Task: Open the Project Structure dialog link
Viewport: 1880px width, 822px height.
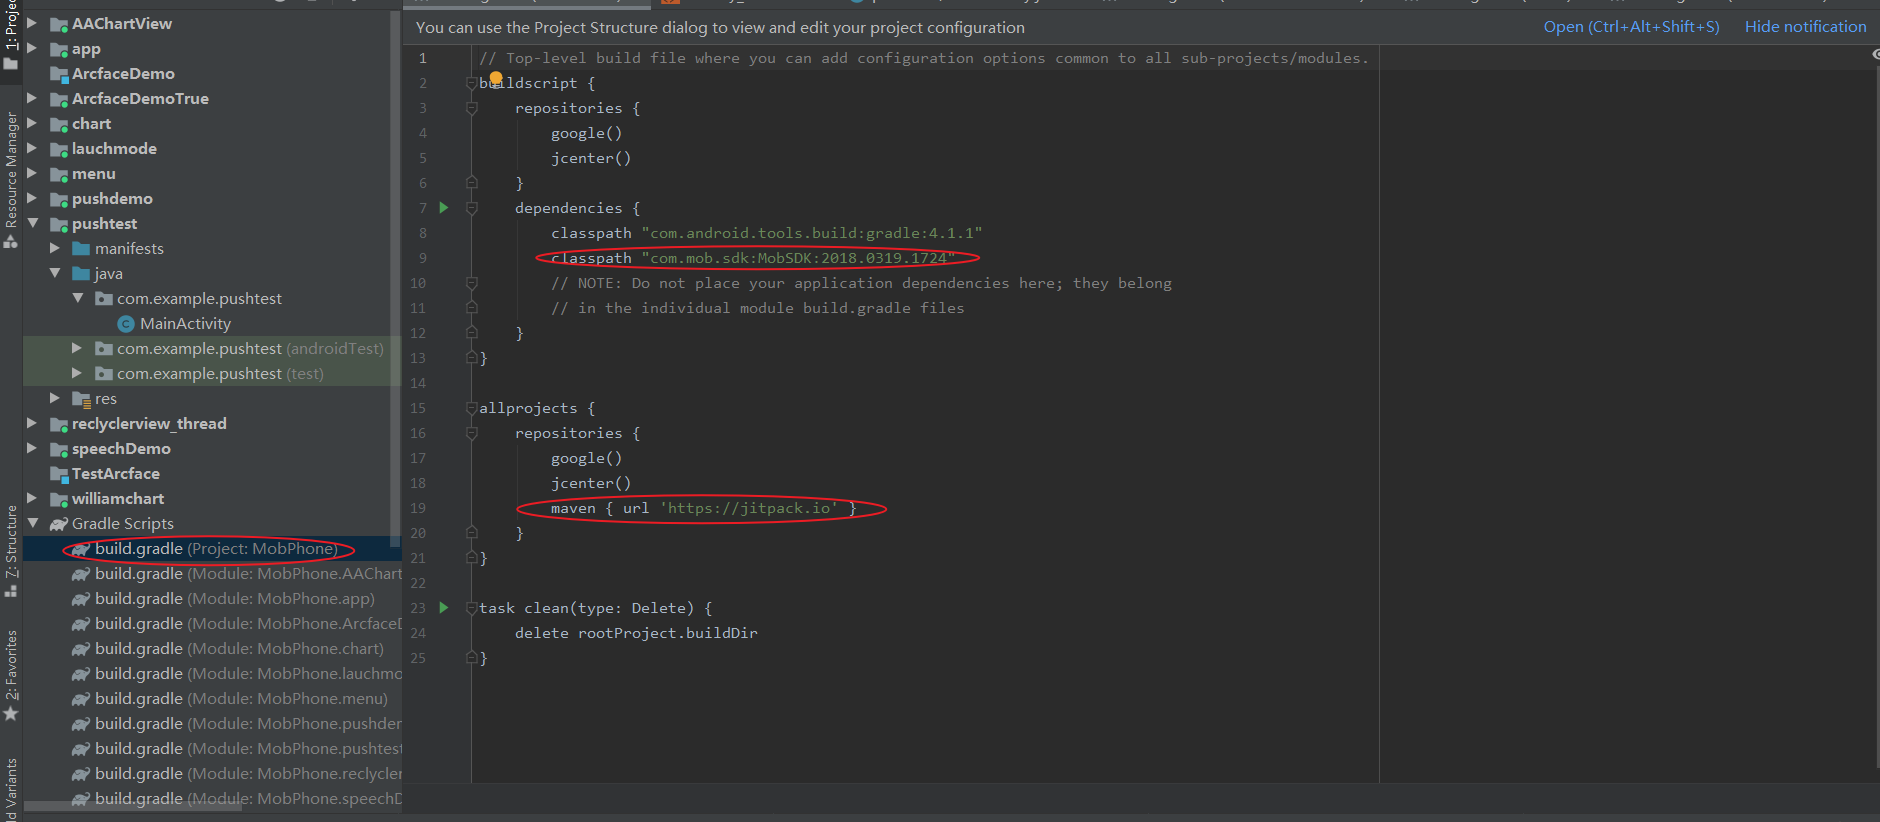Action: tap(1631, 27)
